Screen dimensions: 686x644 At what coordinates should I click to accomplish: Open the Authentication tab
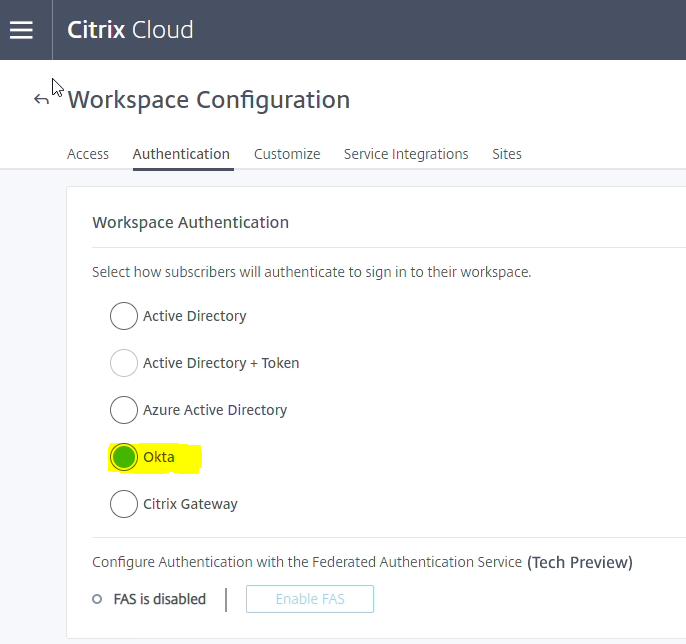click(x=181, y=154)
